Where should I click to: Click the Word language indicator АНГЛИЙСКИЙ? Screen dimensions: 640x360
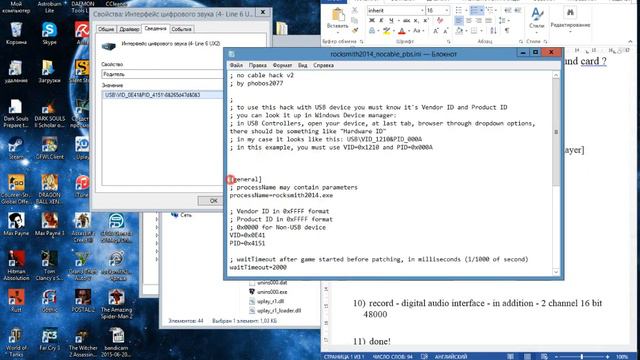click(451, 356)
